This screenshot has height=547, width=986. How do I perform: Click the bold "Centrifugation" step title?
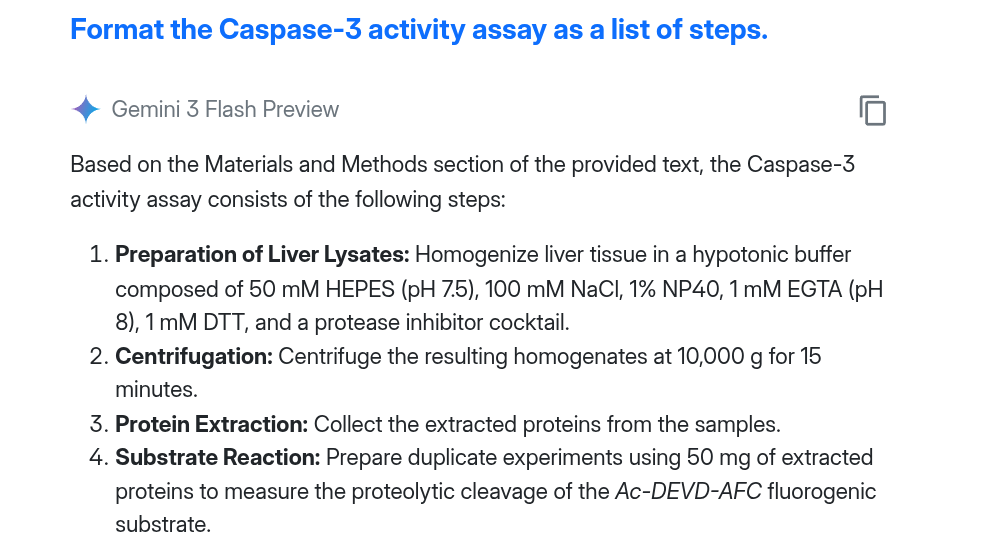194,357
